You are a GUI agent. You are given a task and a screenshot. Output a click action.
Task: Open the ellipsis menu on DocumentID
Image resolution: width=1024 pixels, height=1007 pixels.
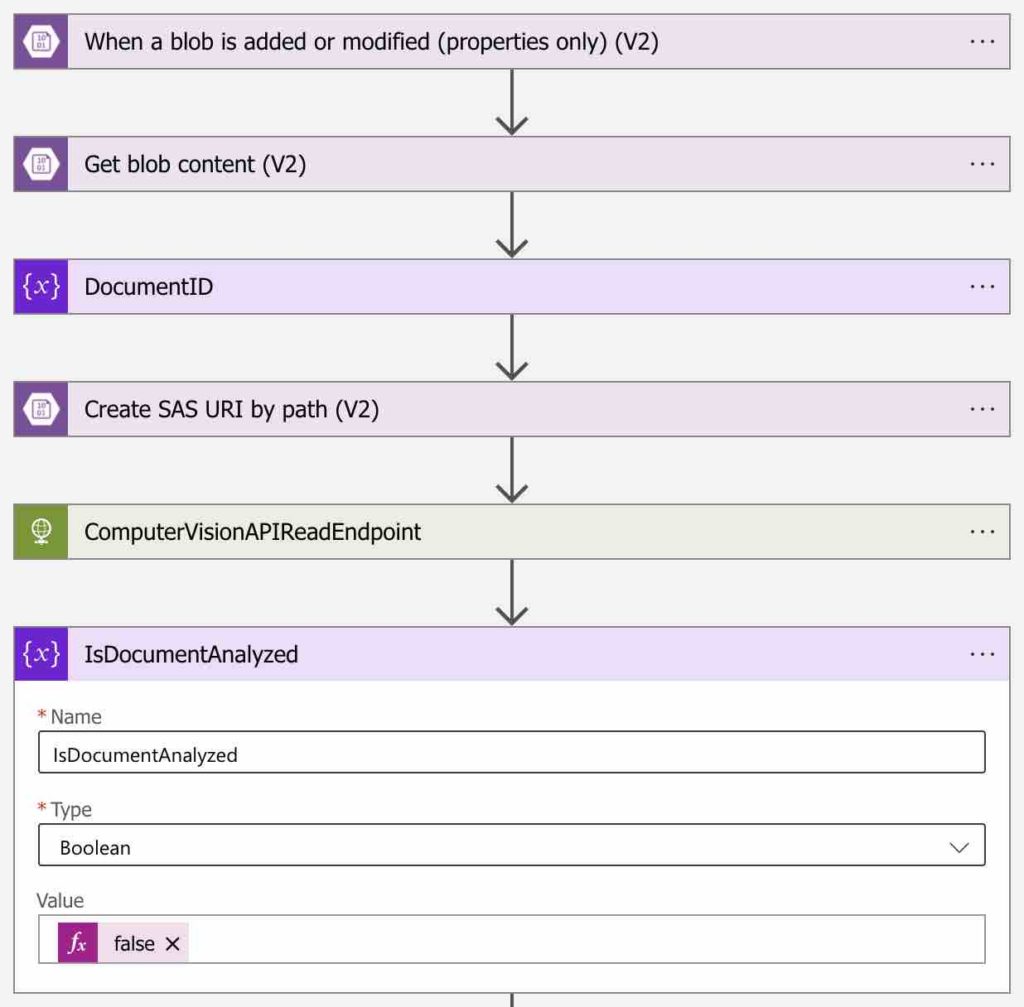tap(984, 287)
